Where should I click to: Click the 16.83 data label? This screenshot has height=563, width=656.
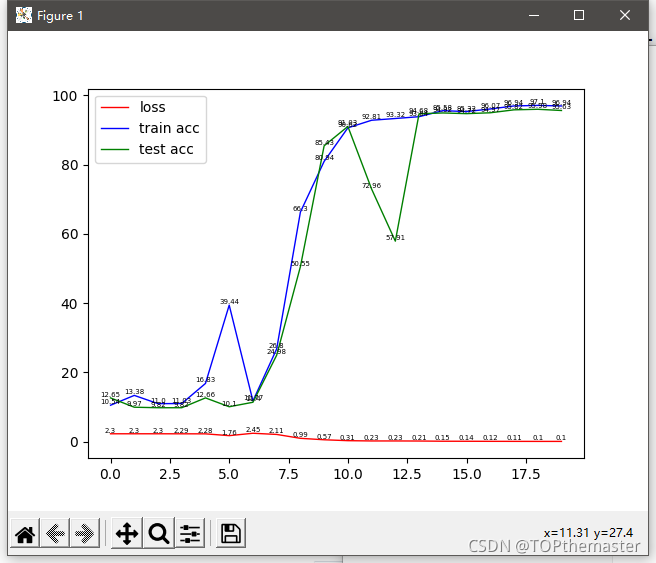click(206, 380)
